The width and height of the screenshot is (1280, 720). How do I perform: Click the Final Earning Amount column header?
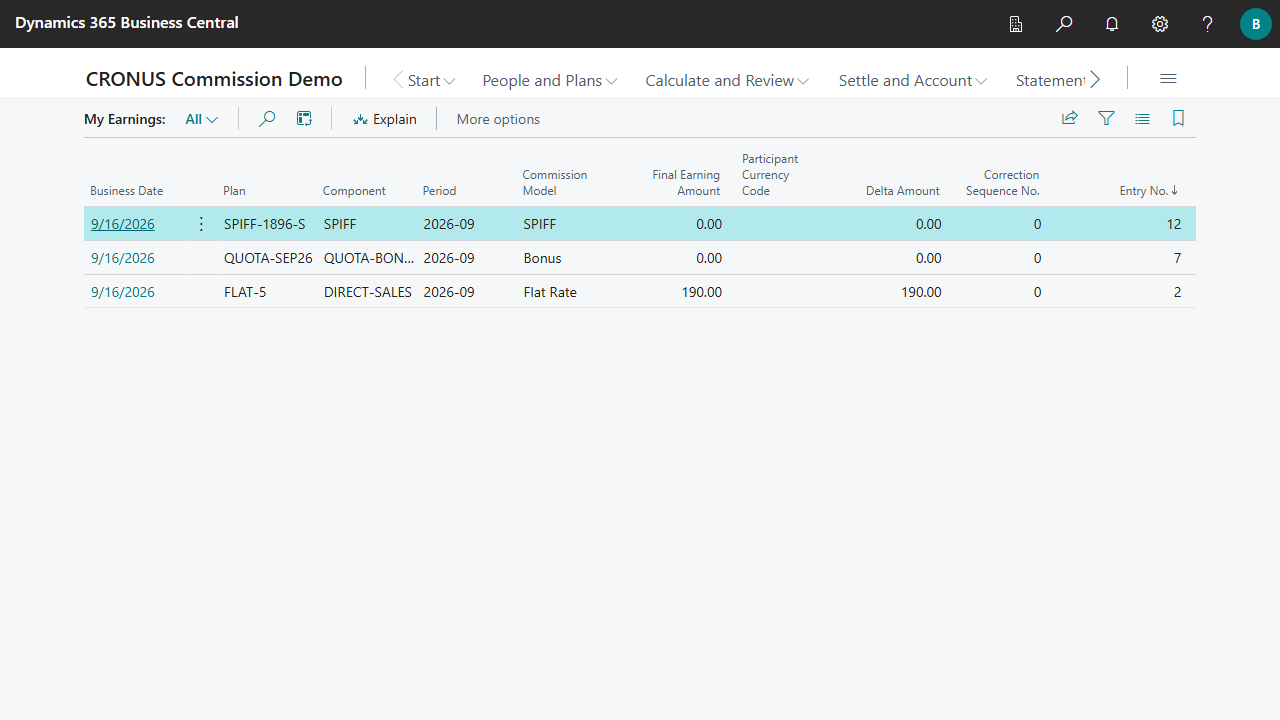pyautogui.click(x=686, y=183)
